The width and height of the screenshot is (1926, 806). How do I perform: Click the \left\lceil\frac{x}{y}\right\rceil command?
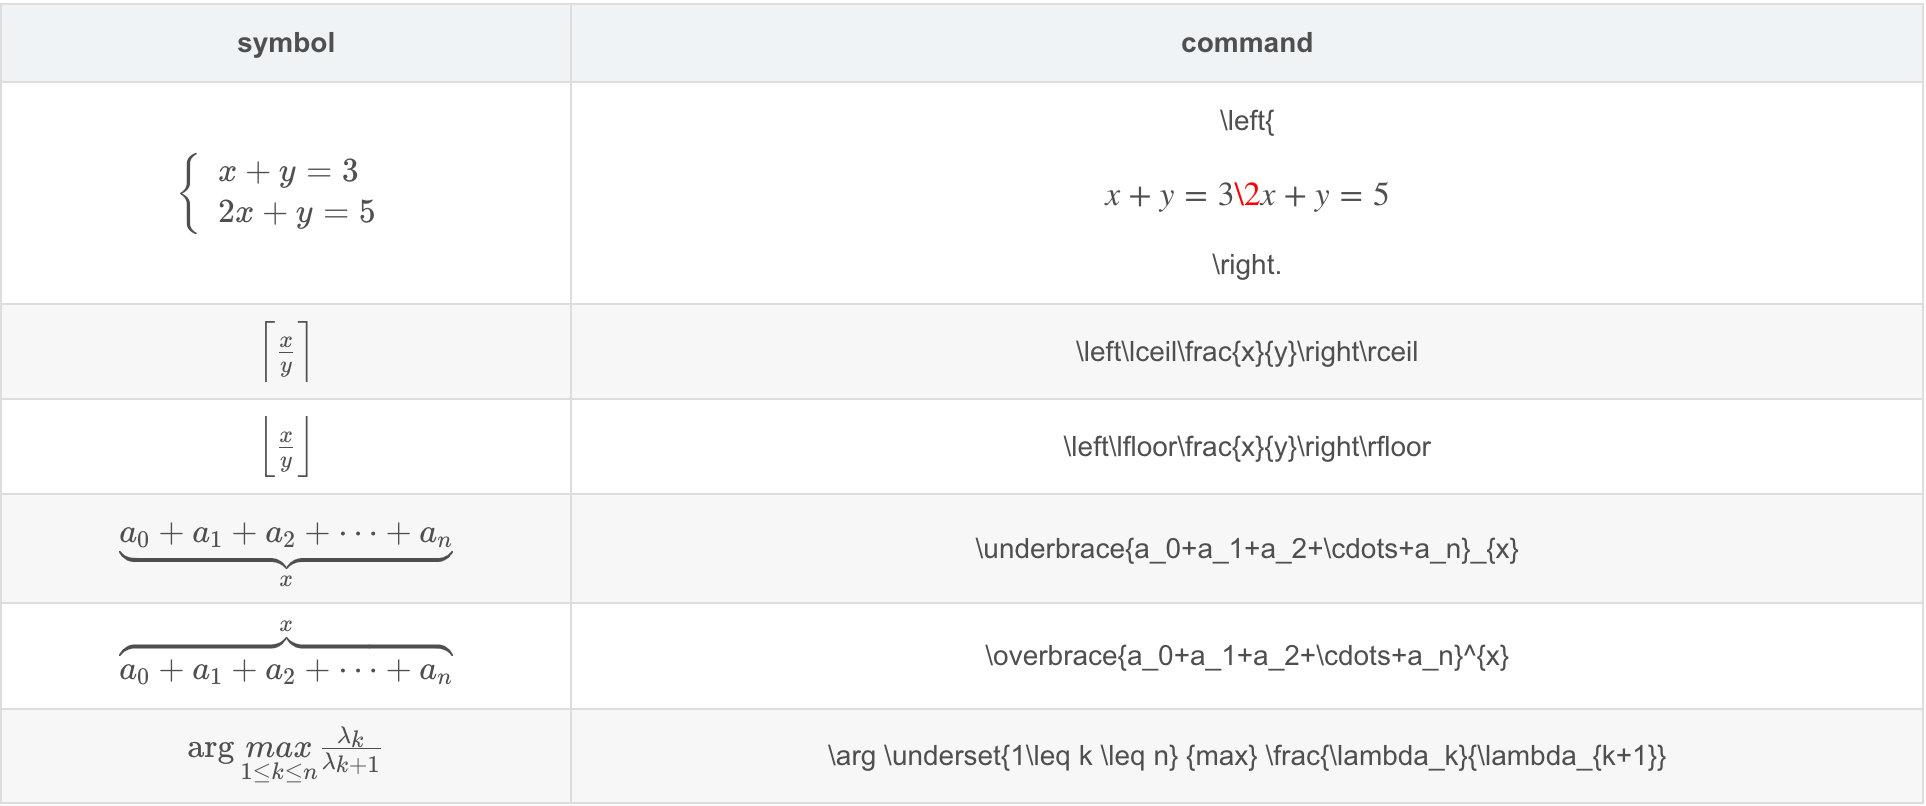1246,352
